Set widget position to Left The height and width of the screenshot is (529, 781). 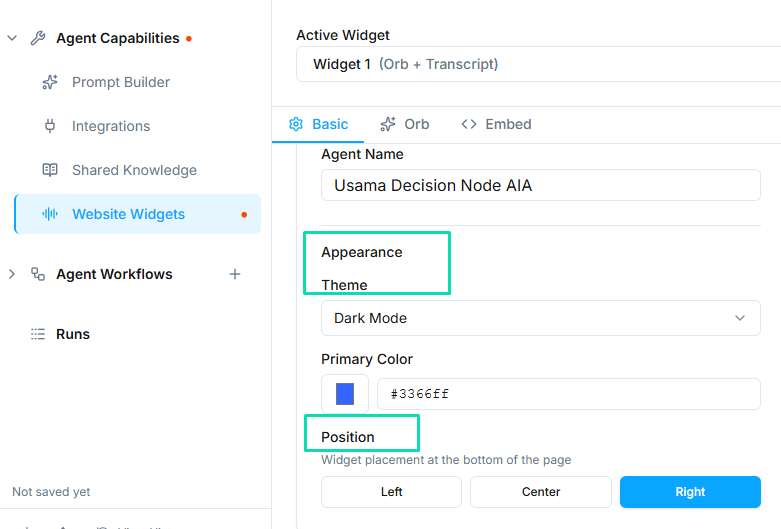391,492
